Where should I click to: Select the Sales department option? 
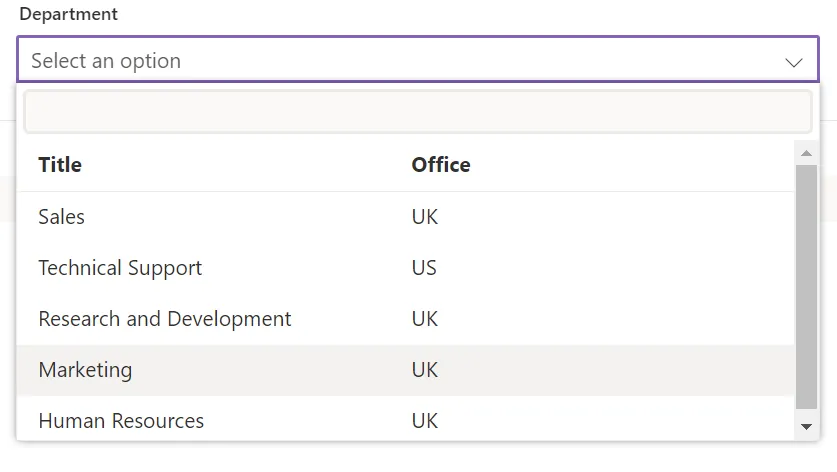pyautogui.click(x=62, y=217)
